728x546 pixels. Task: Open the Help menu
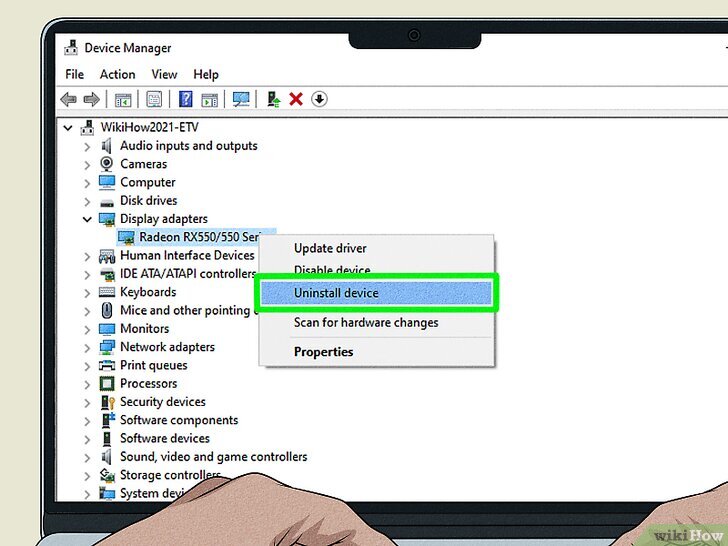(x=206, y=74)
